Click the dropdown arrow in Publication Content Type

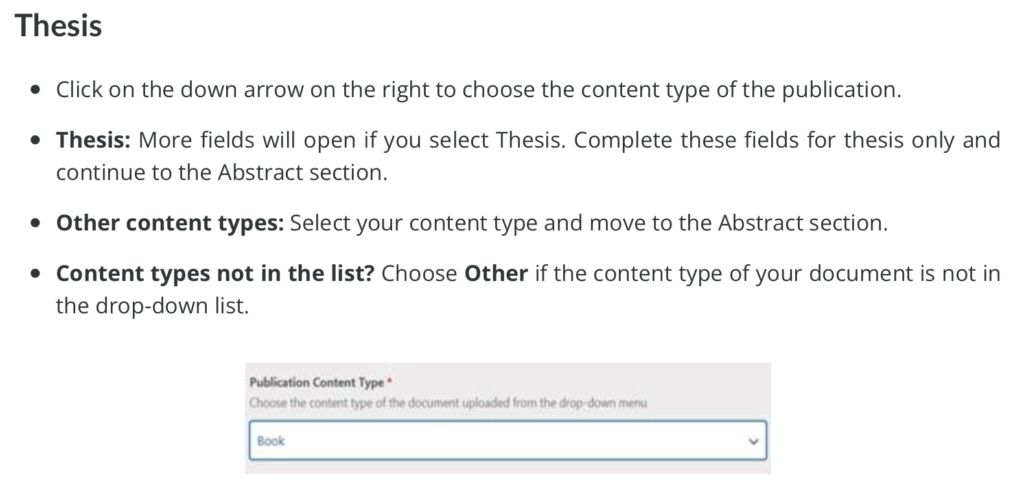pyautogui.click(x=754, y=441)
